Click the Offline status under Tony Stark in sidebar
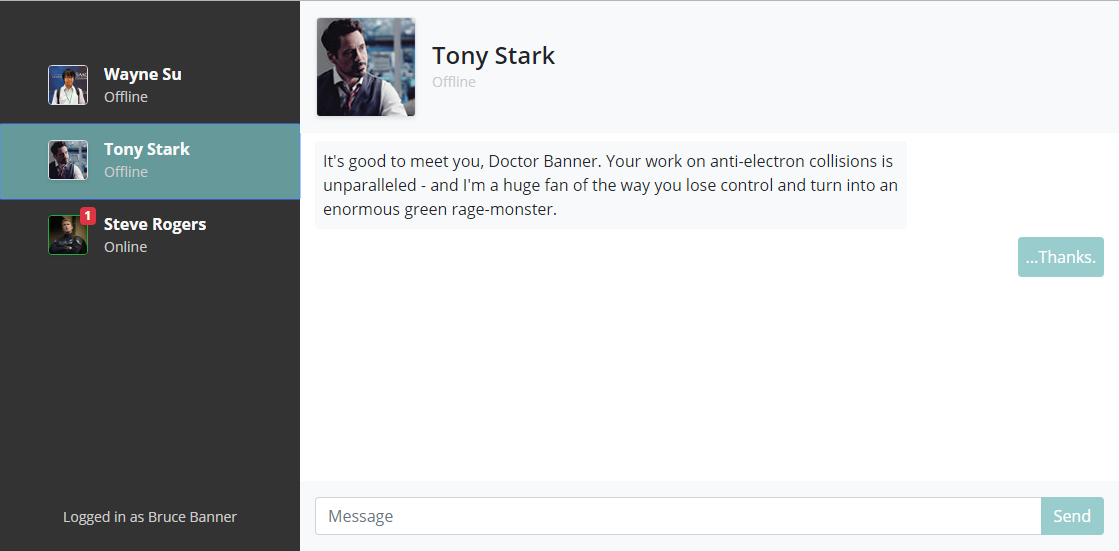The image size is (1119, 551). (126, 172)
